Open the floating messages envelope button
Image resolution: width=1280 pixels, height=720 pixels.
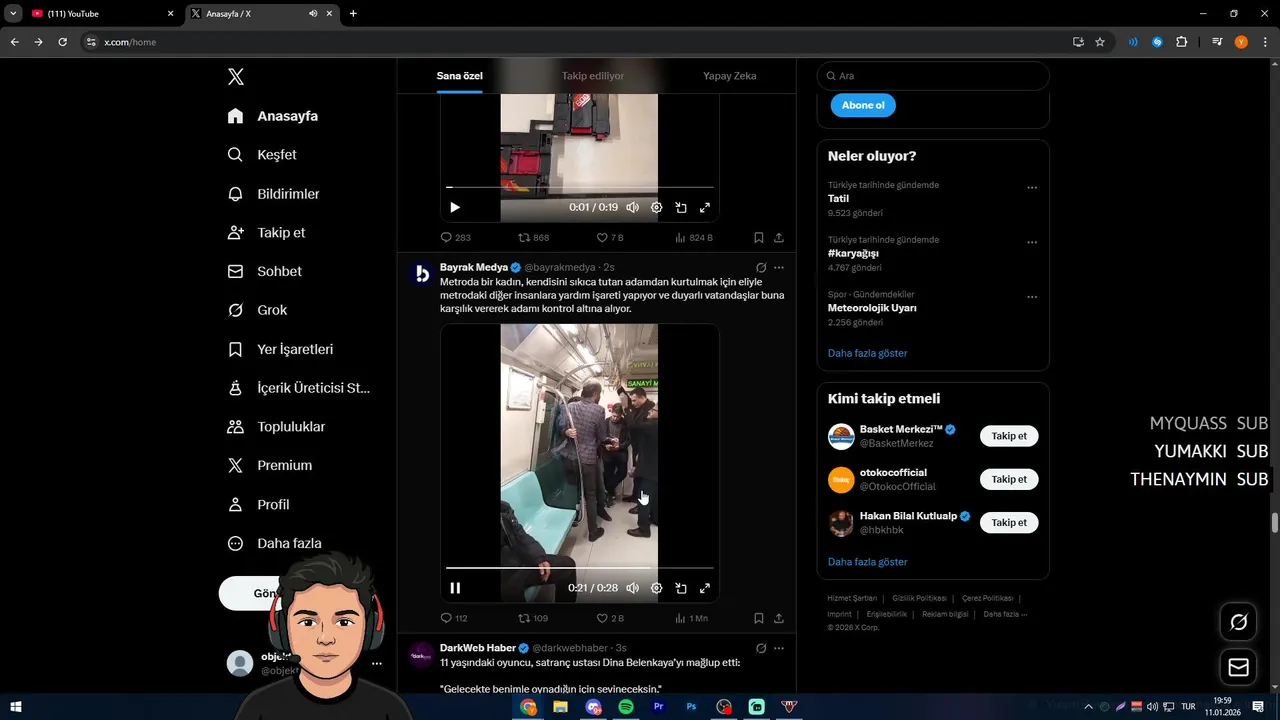pyautogui.click(x=1239, y=667)
